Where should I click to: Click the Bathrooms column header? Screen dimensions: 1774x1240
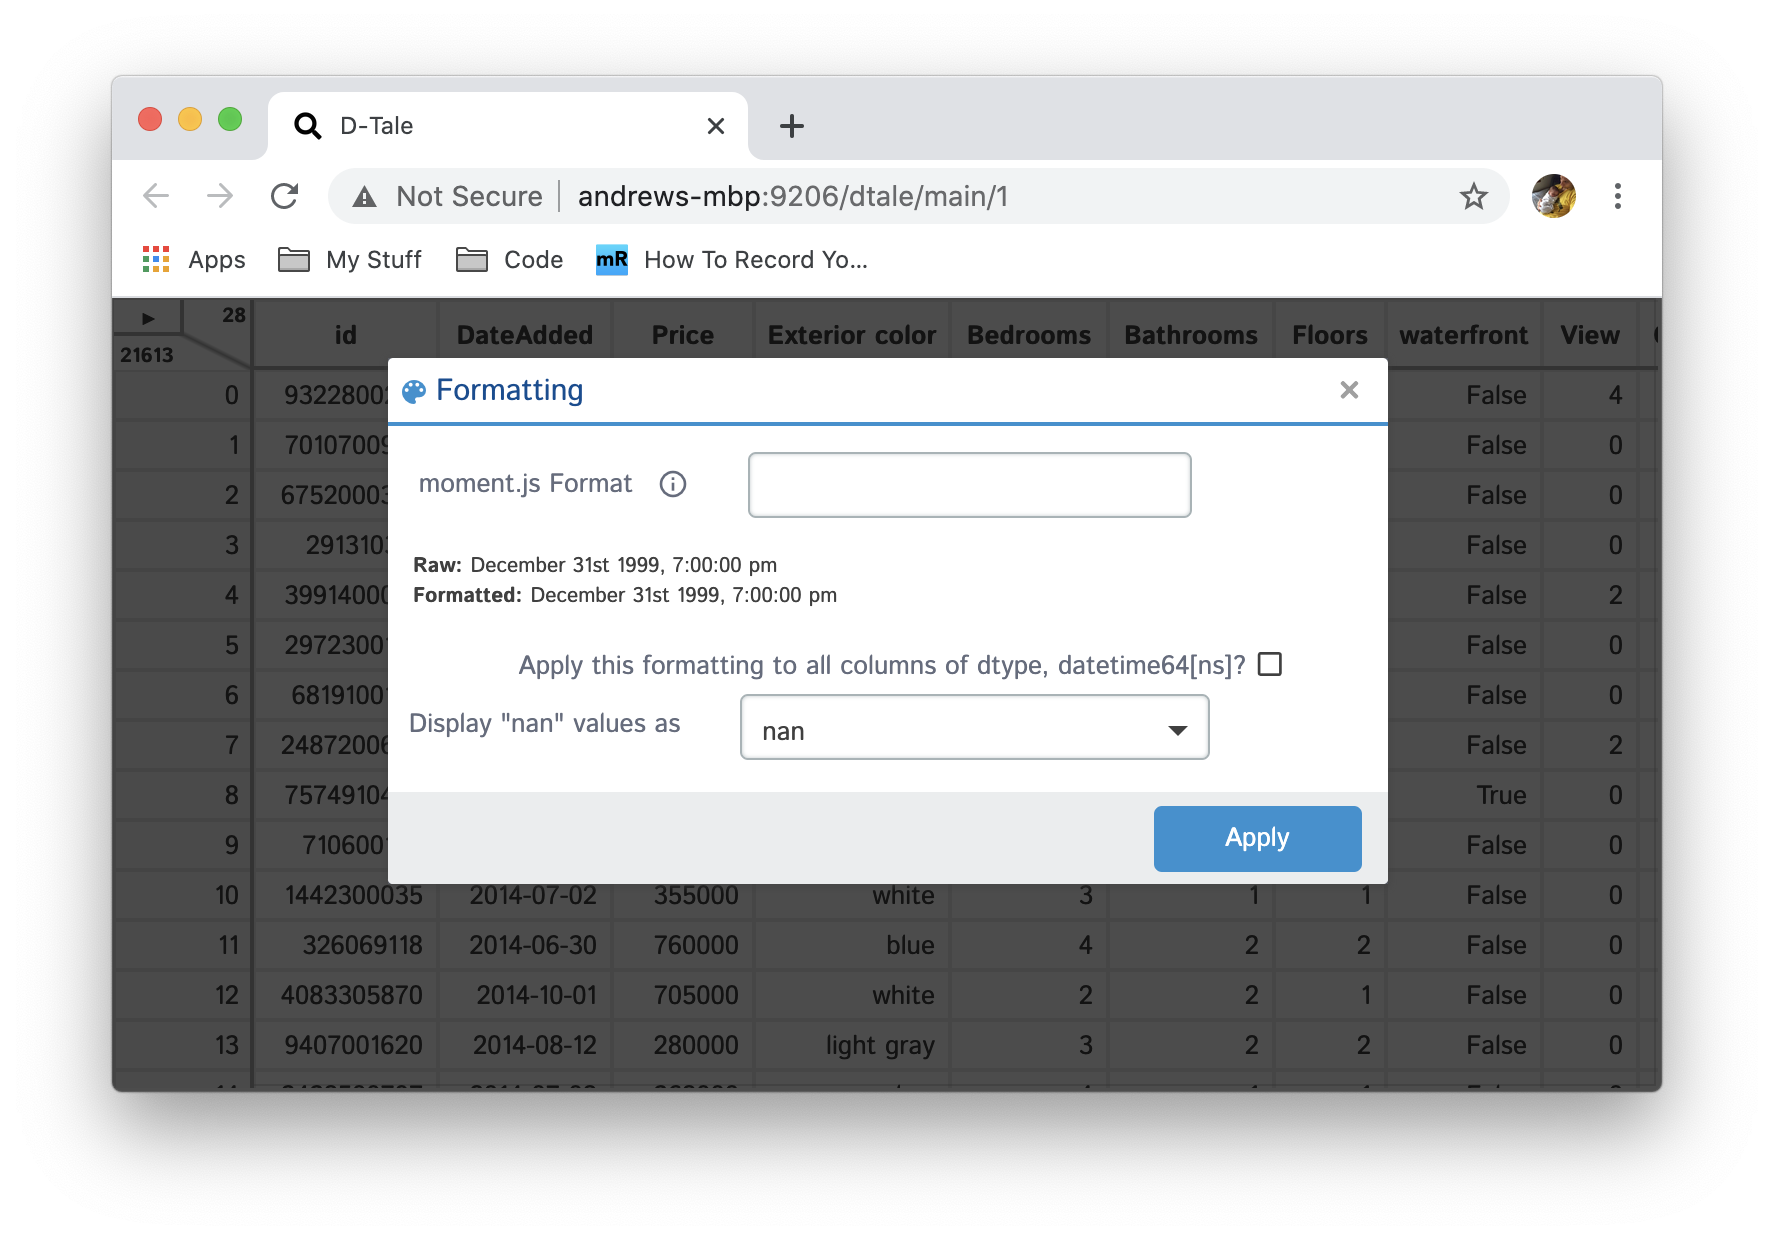pyautogui.click(x=1191, y=335)
